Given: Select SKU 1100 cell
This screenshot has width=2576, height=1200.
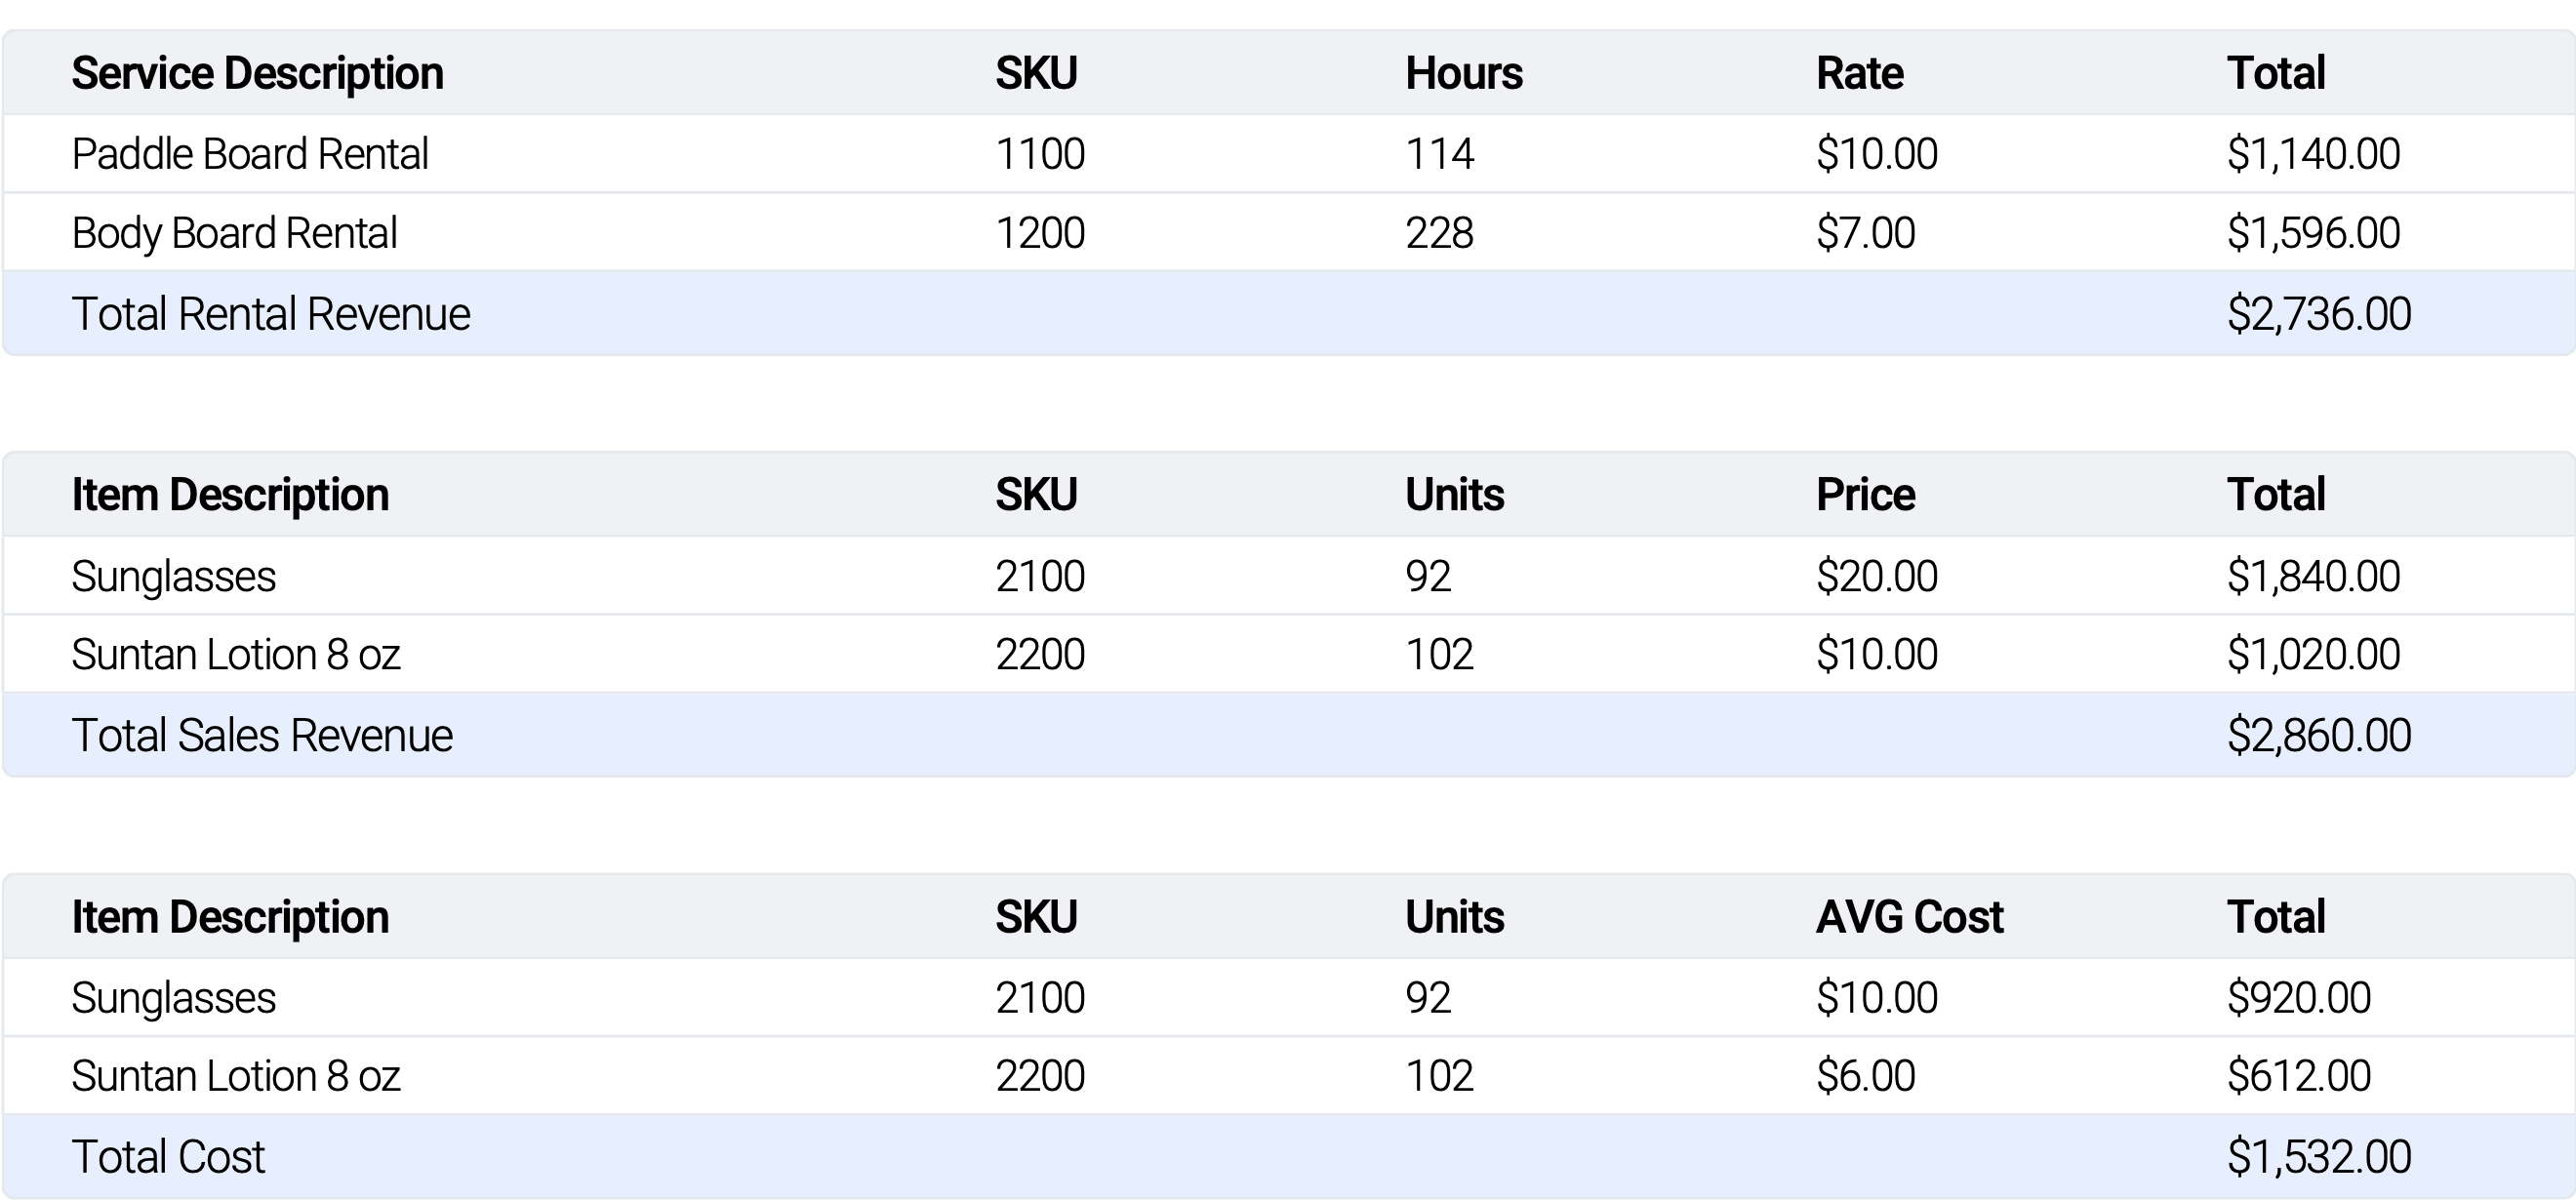Looking at the screenshot, I should point(1040,154).
